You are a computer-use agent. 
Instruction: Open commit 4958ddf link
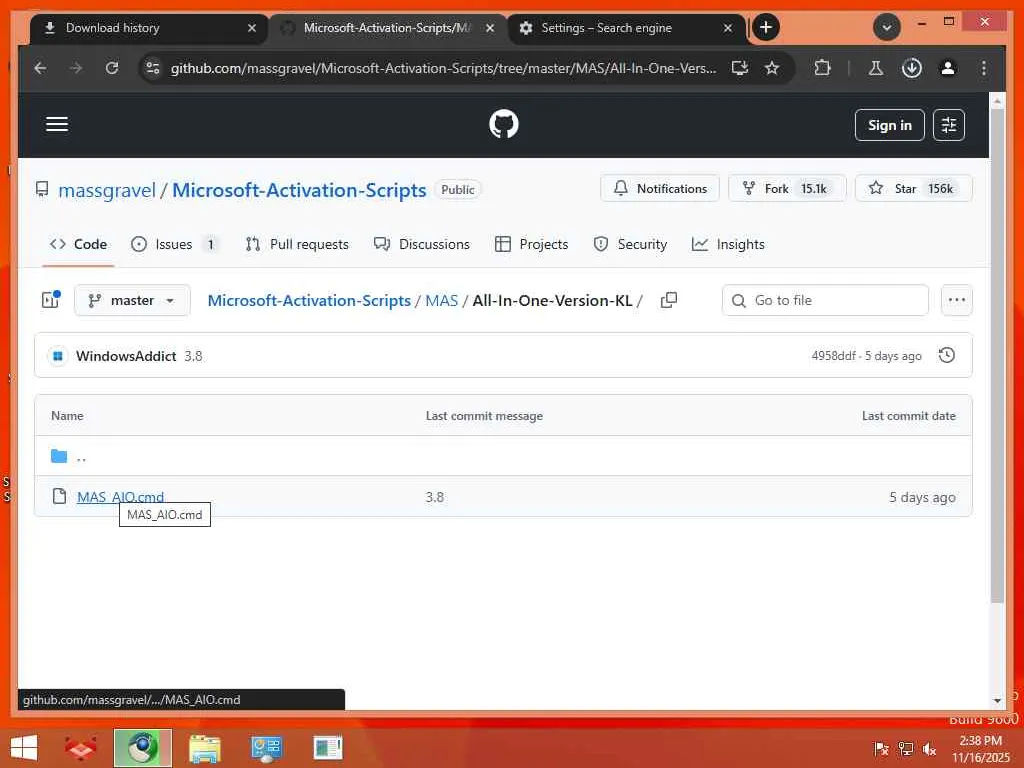833,356
